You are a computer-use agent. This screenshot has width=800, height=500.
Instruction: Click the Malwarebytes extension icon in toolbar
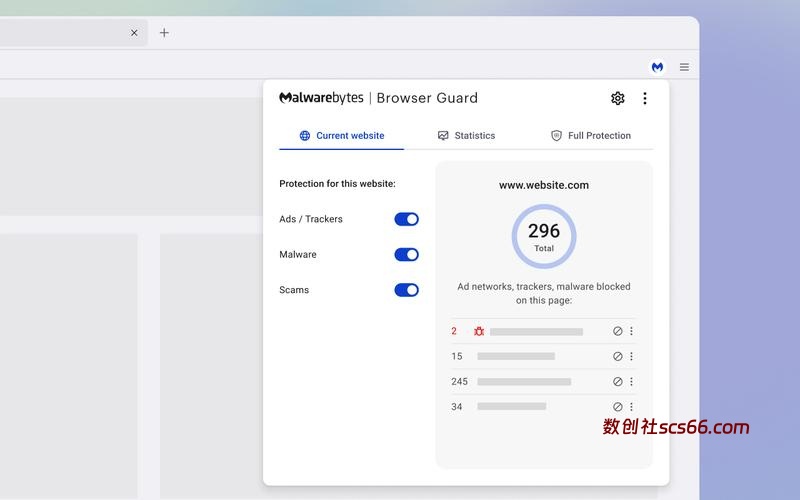(657, 67)
